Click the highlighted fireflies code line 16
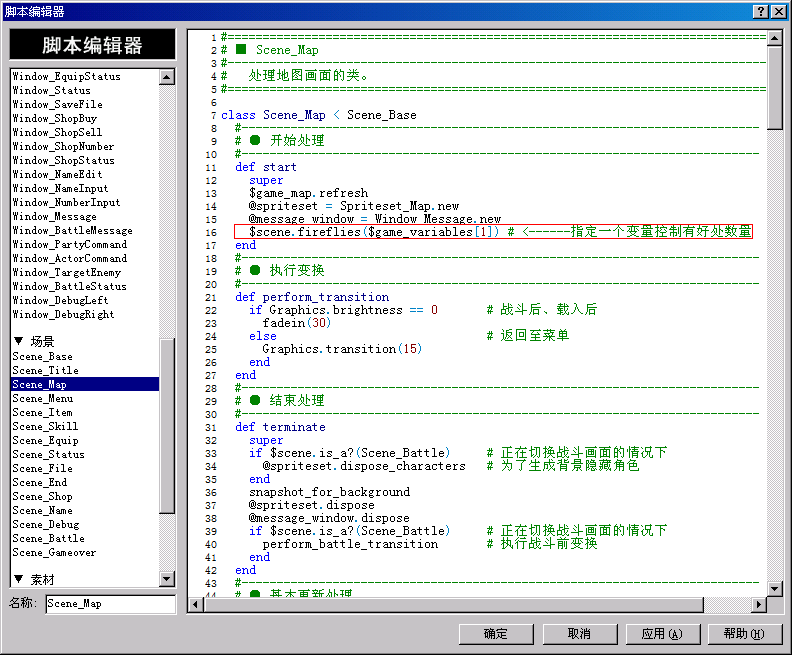This screenshot has height=655, width=792. click(493, 232)
